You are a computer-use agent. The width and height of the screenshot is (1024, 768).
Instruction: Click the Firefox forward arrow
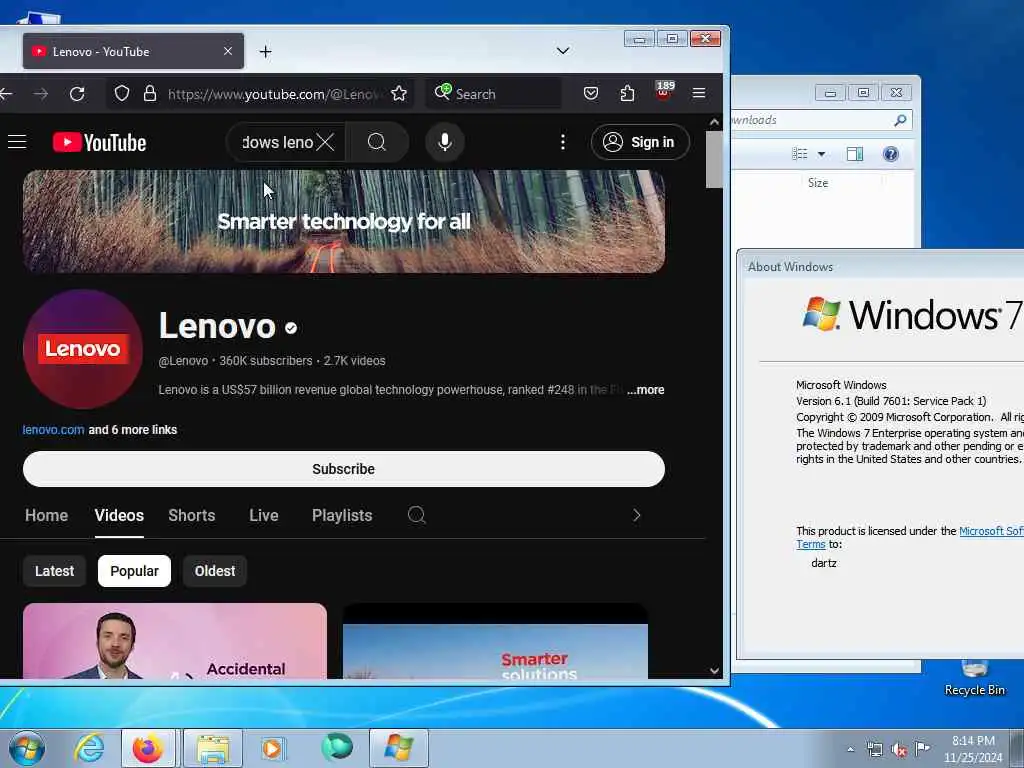40,93
